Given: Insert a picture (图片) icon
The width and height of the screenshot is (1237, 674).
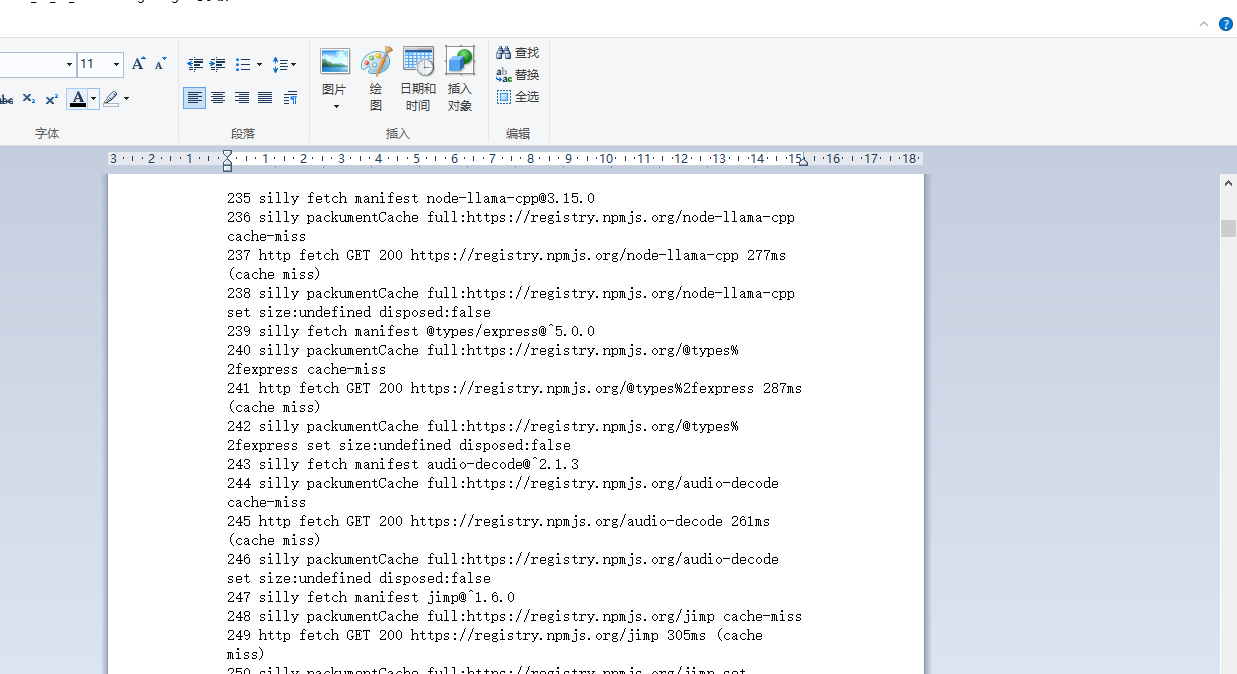Looking at the screenshot, I should [x=335, y=61].
